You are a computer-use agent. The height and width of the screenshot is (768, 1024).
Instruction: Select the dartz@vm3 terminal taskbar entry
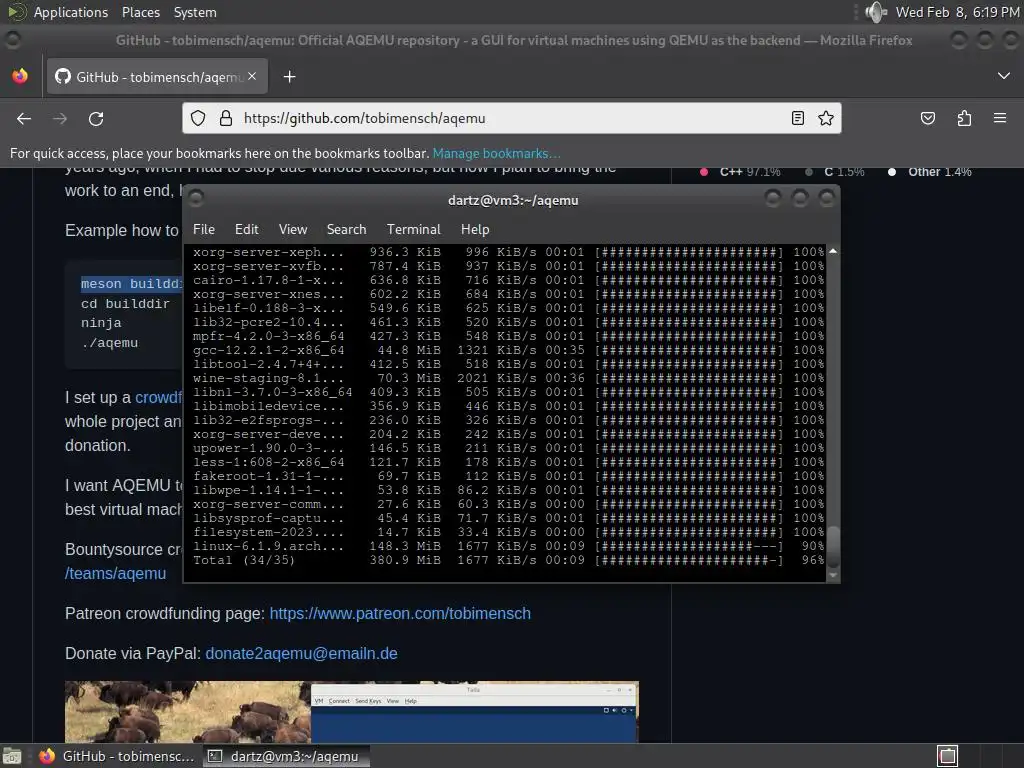286,756
